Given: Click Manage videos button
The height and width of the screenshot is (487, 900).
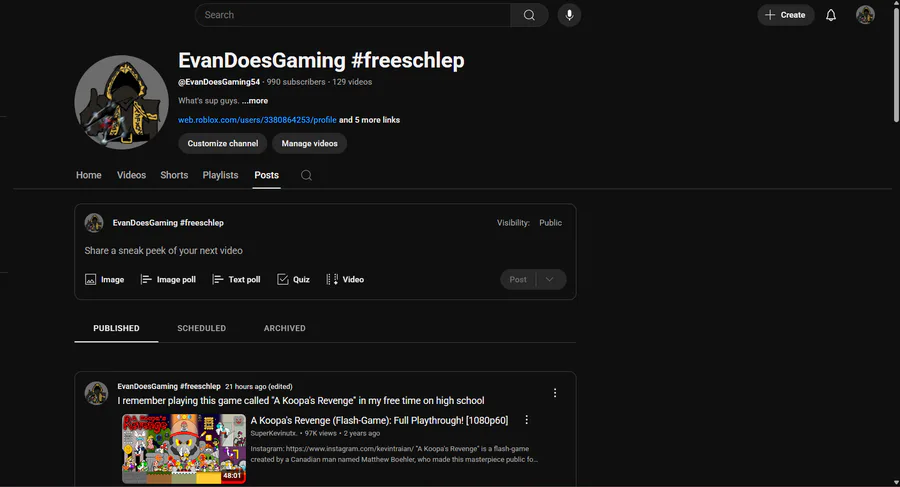Looking at the screenshot, I should click(x=309, y=144).
